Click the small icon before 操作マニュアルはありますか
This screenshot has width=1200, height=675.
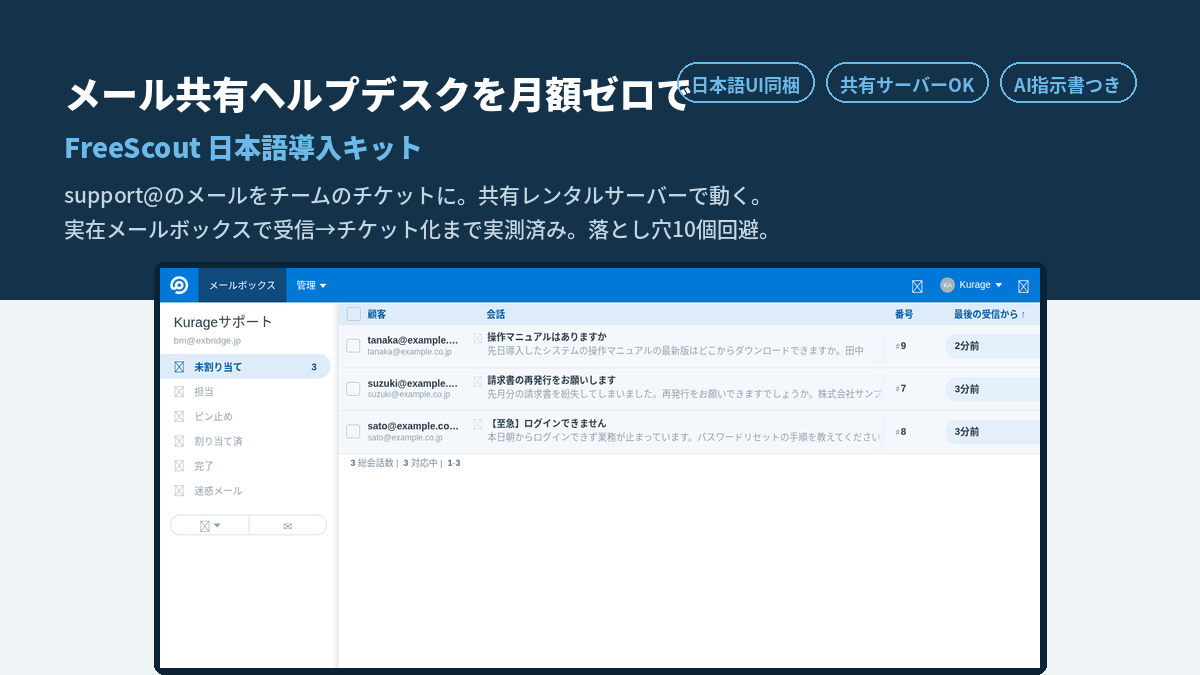(478, 338)
